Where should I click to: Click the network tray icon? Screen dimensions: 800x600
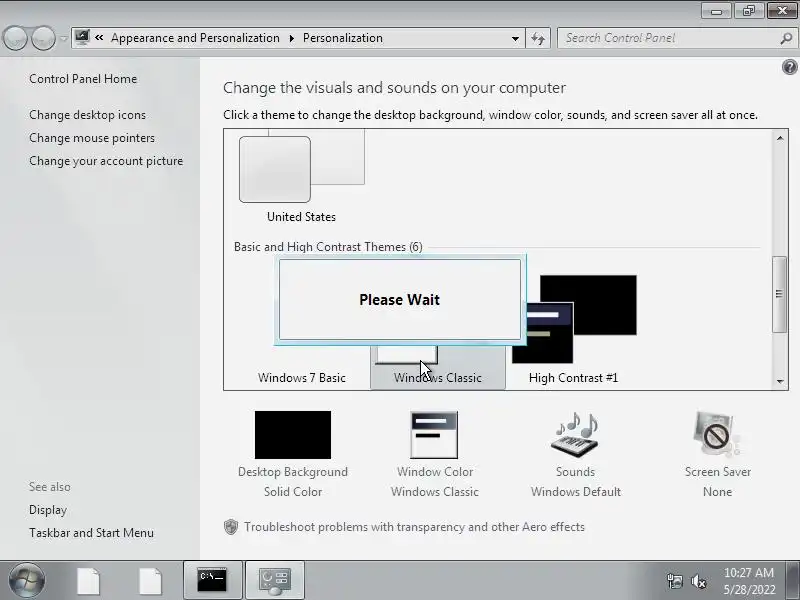[674, 581]
